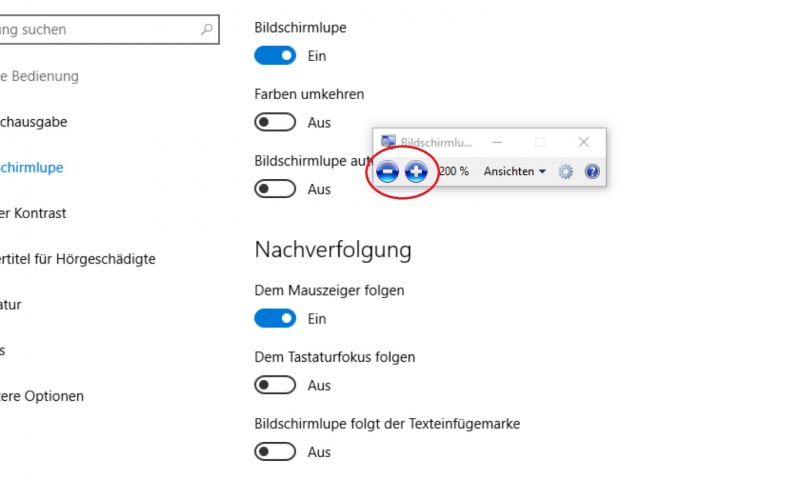Click the Bildschirmlupe window title icon
This screenshot has width=800, height=500.
coord(388,142)
